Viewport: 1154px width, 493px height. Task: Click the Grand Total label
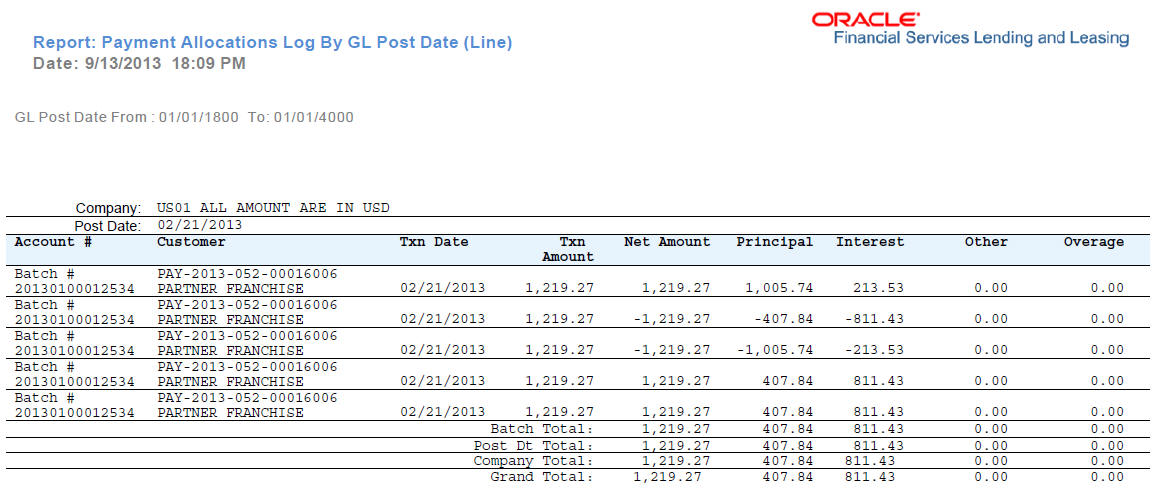[542, 477]
